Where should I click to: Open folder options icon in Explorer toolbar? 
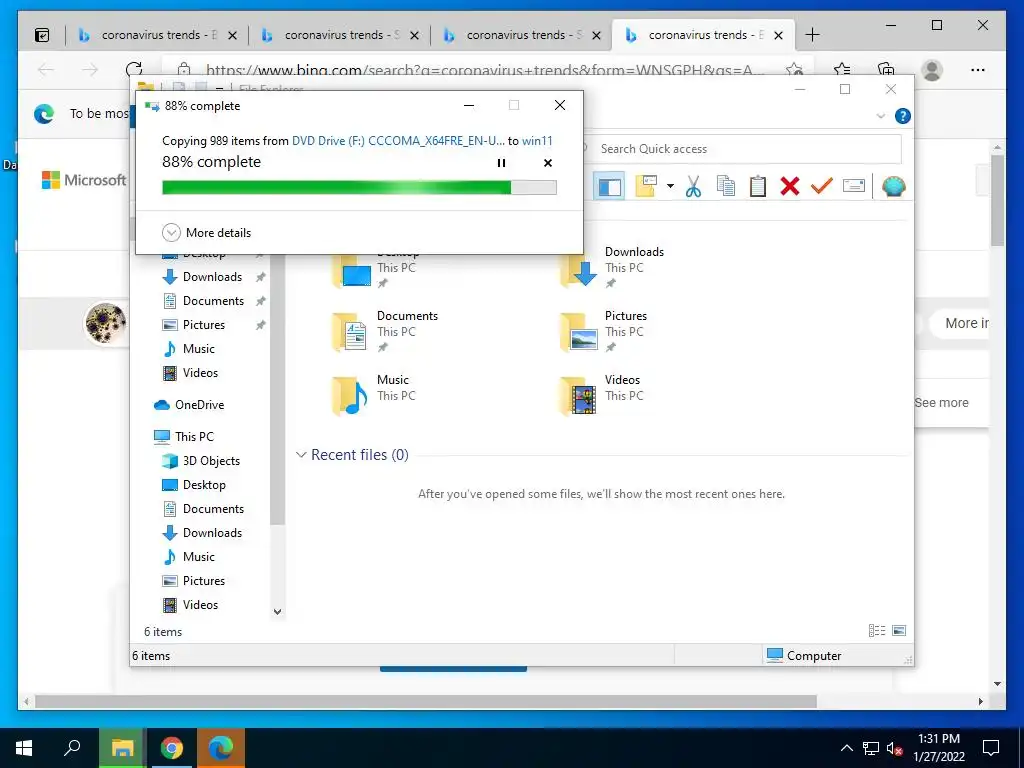point(647,186)
